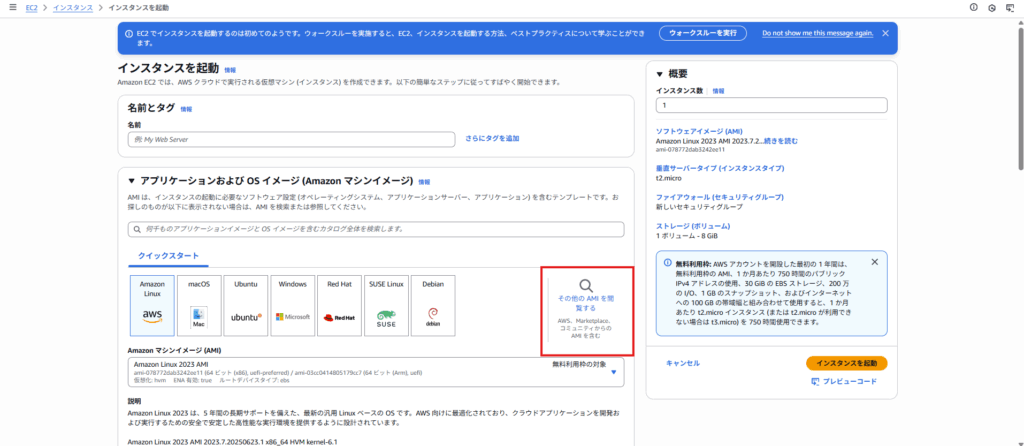The height and width of the screenshot is (446, 1024).
Task: Focus the AMI catalog search field
Action: pos(376,229)
